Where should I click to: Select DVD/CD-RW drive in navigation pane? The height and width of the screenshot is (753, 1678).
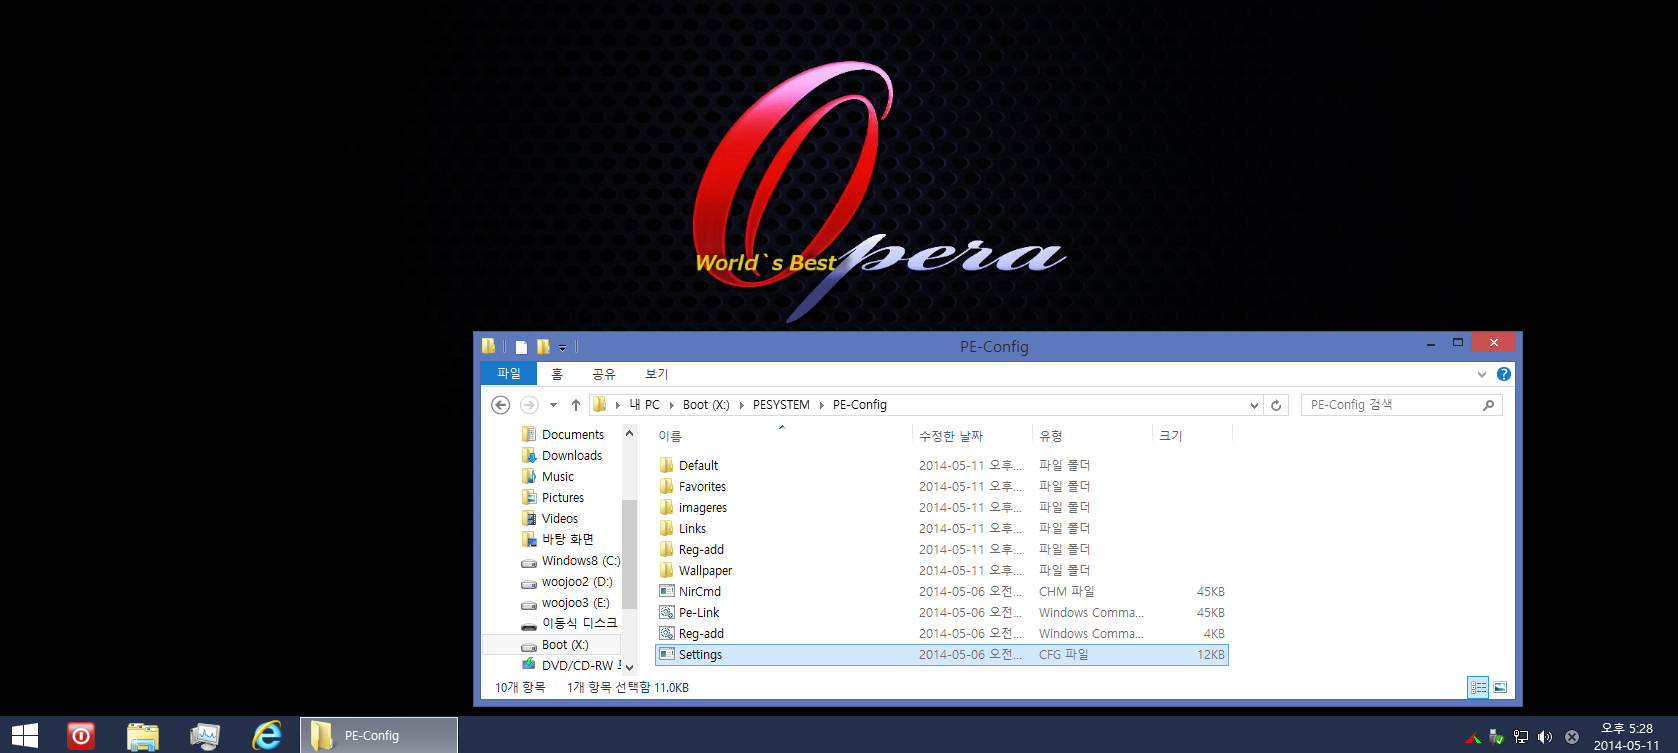pos(571,665)
